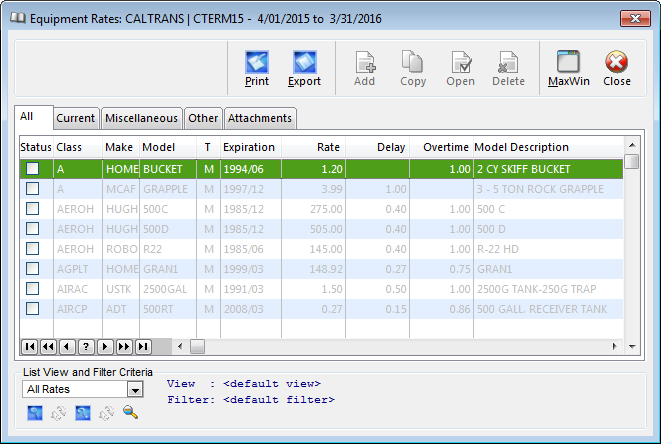
Task: Jump to first record navigation button
Action: tap(30, 347)
